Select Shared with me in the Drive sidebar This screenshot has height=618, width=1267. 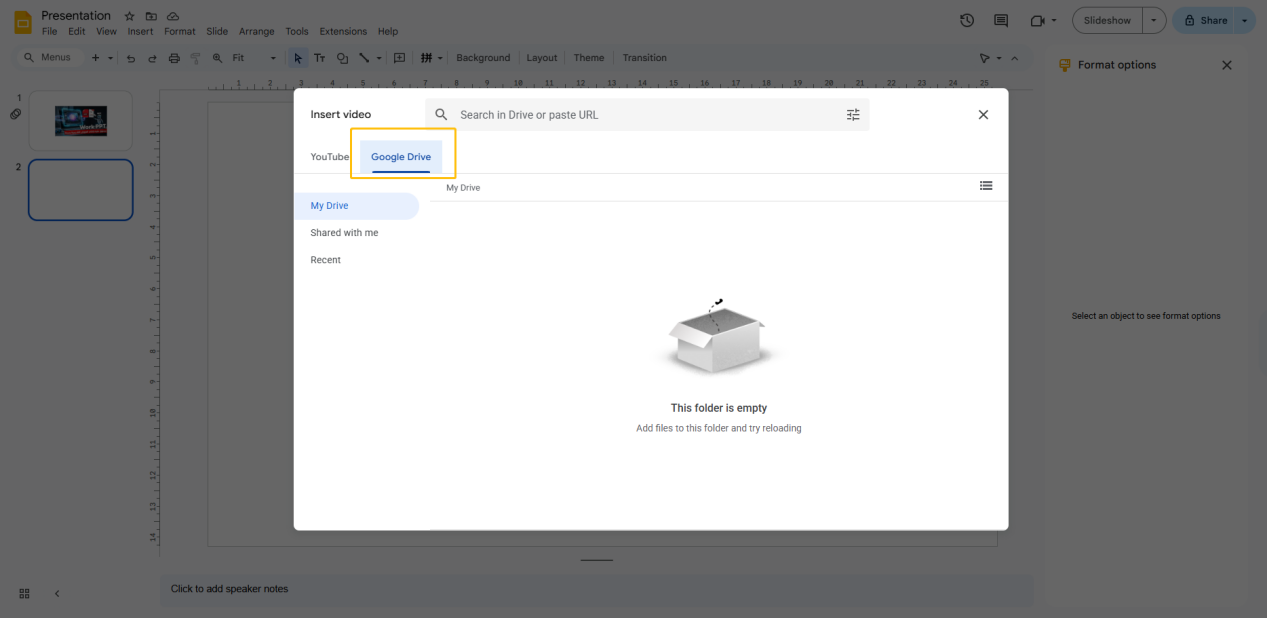click(x=344, y=232)
